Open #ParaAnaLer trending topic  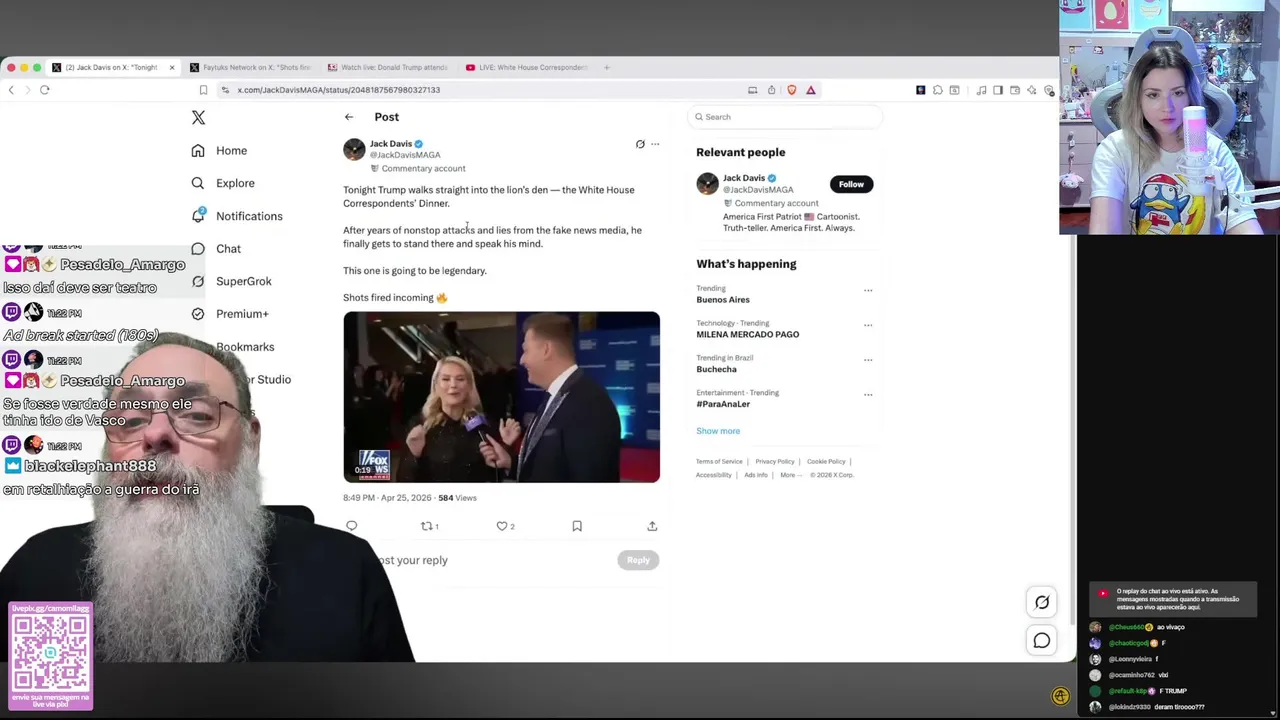[723, 404]
